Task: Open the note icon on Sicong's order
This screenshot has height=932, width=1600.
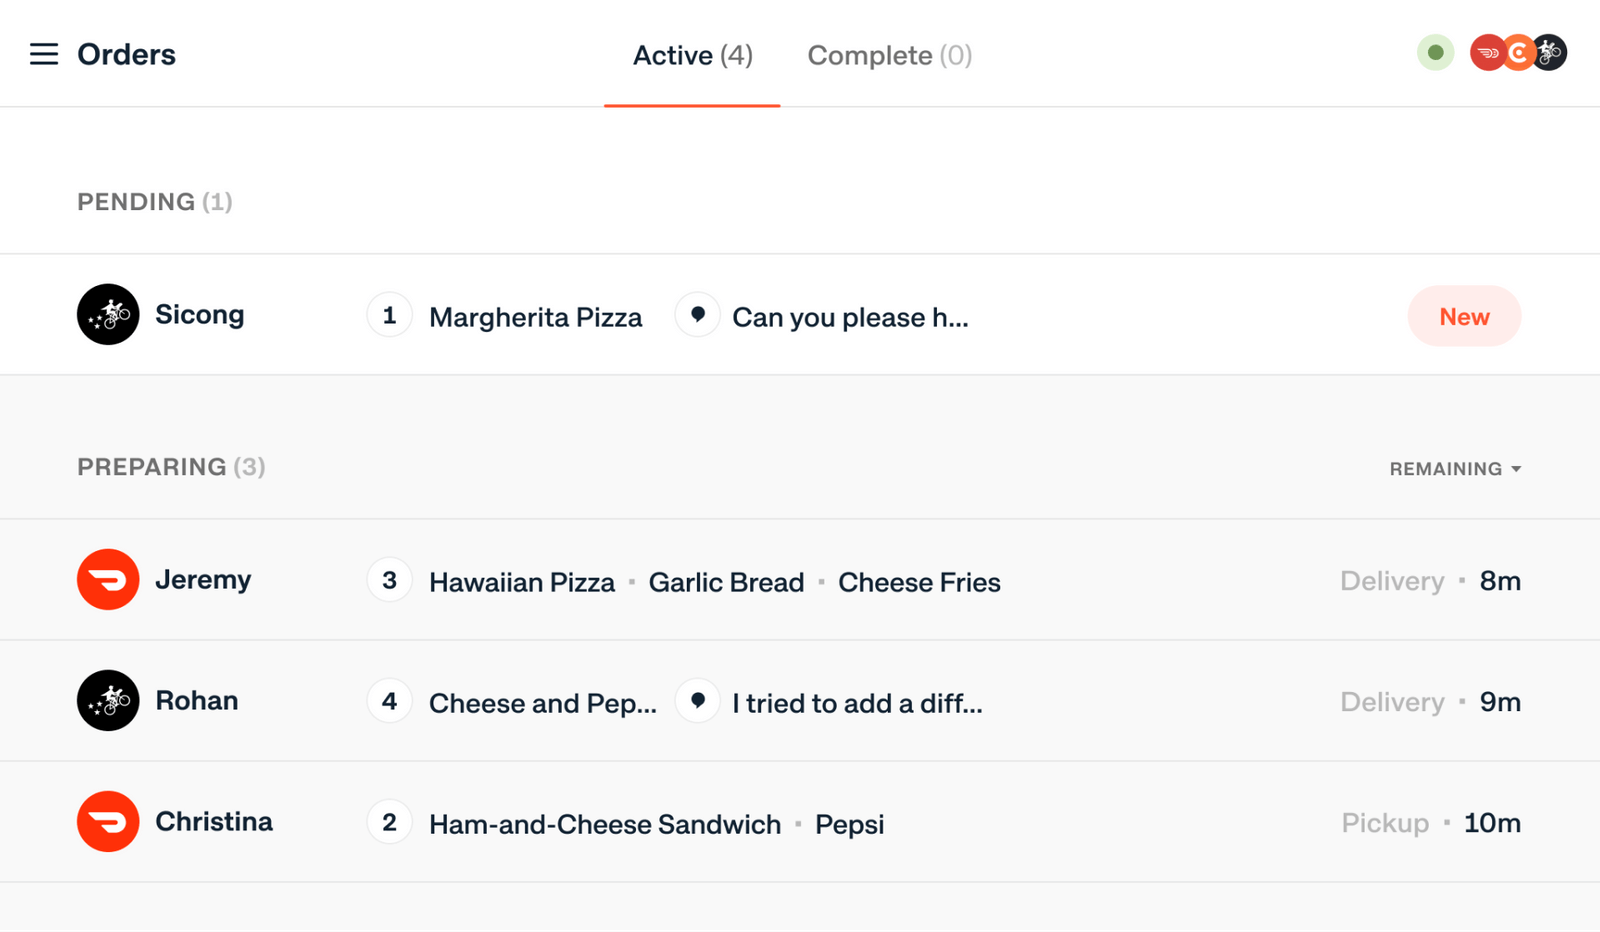Action: pos(698,315)
